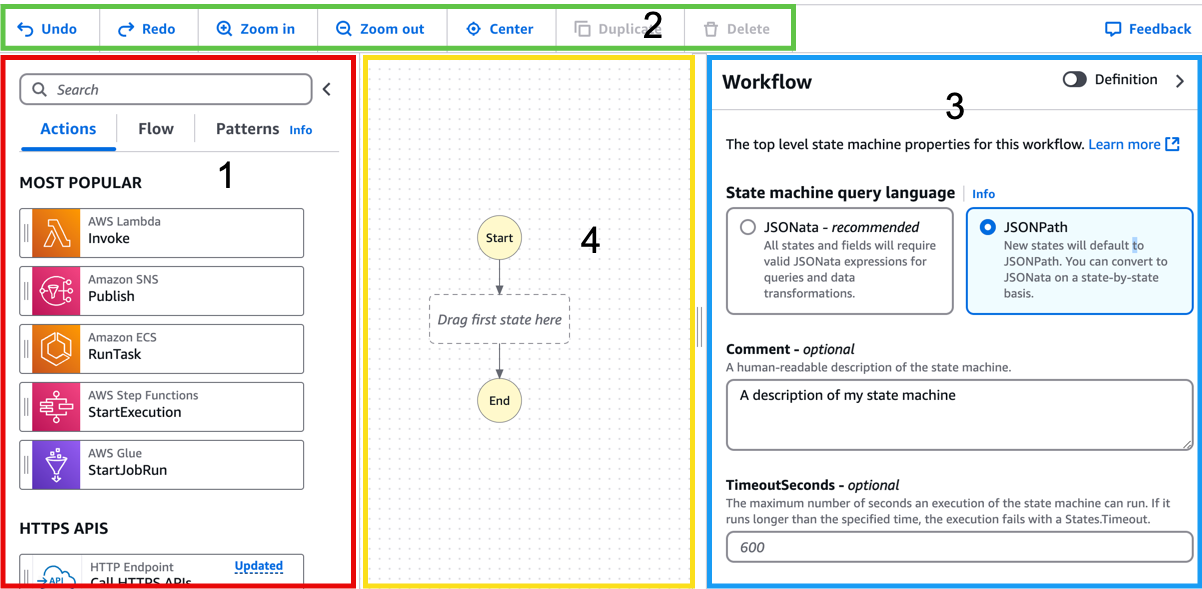Select the Amazon SNS Publish icon
Viewport: 1202px width, 589px height.
[x=56, y=291]
